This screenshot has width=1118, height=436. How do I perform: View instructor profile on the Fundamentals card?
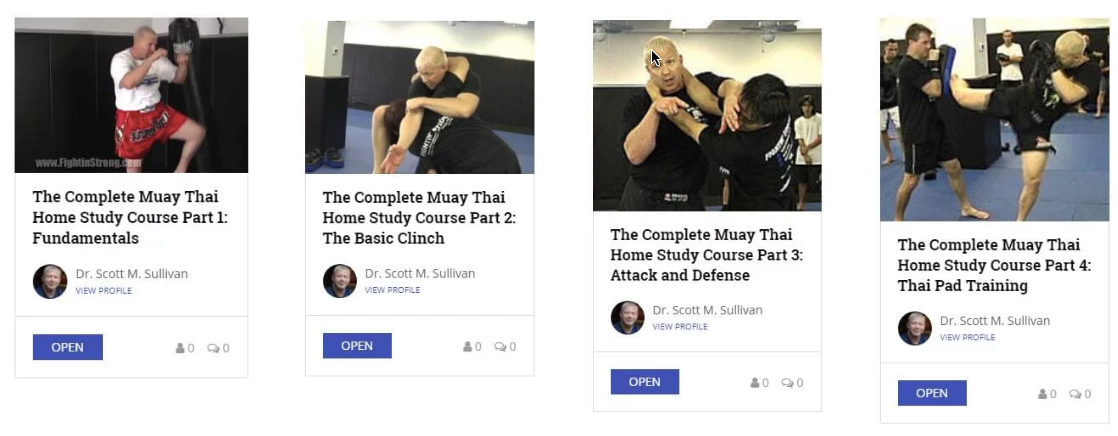point(103,290)
